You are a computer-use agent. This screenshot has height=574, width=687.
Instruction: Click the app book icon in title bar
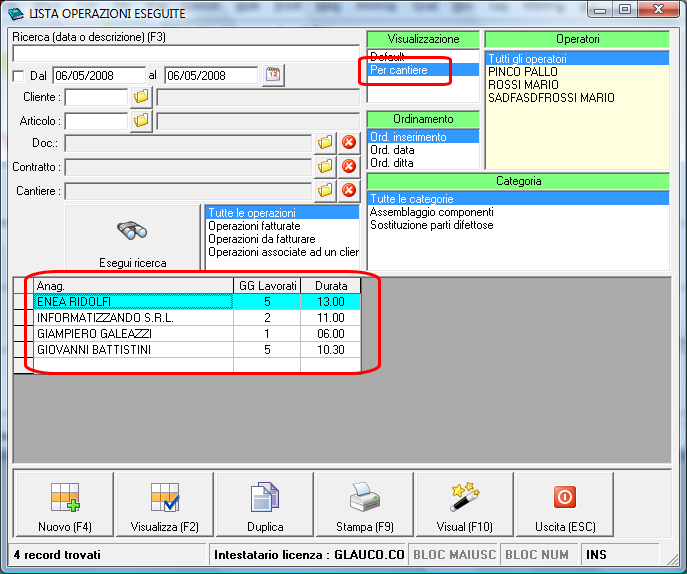point(15,13)
